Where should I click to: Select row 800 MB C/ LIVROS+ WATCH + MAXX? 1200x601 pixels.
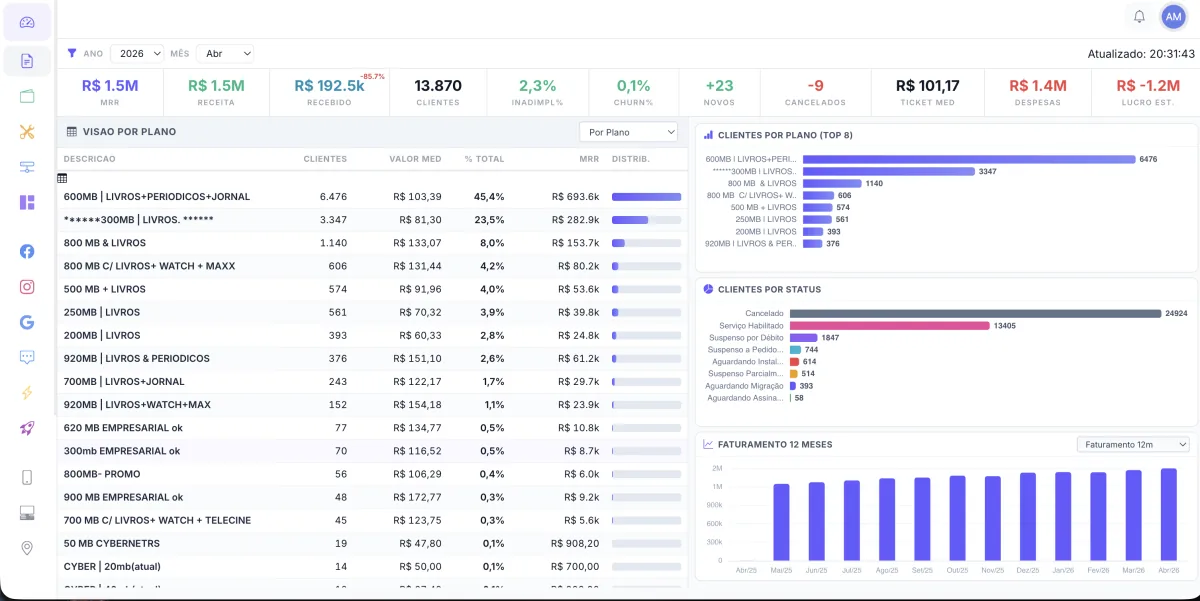372,266
